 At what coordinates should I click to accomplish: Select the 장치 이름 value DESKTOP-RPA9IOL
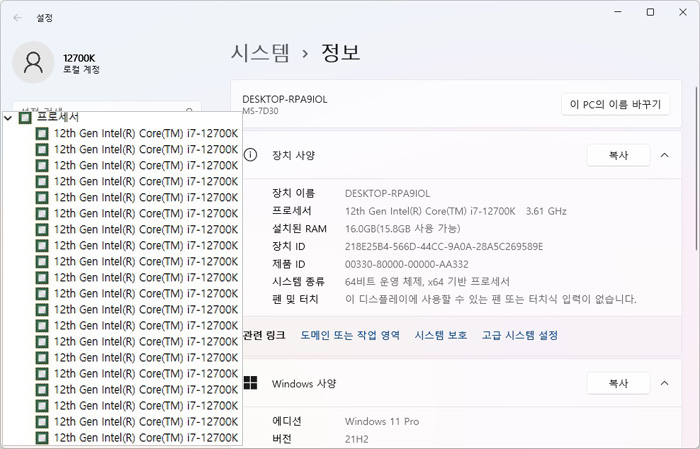(x=388, y=194)
